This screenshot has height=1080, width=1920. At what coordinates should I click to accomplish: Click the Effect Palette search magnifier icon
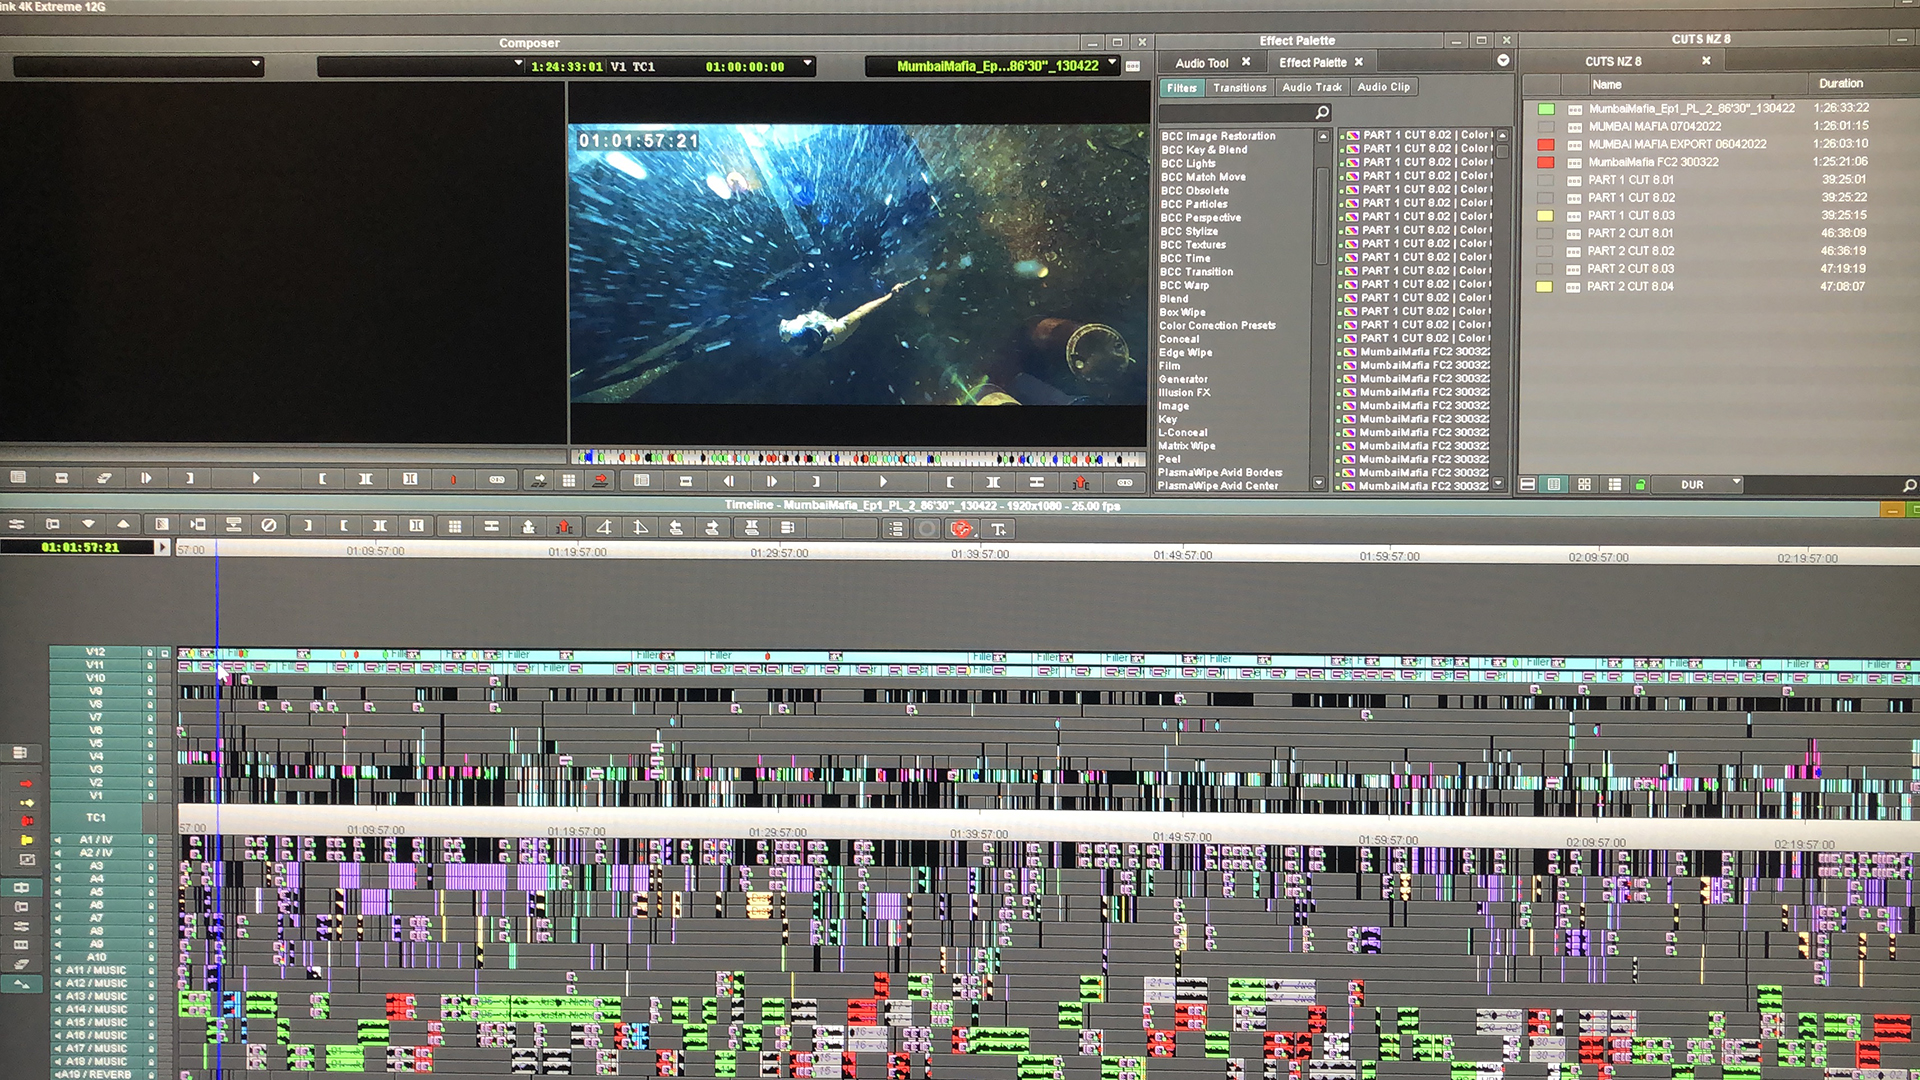(1322, 112)
